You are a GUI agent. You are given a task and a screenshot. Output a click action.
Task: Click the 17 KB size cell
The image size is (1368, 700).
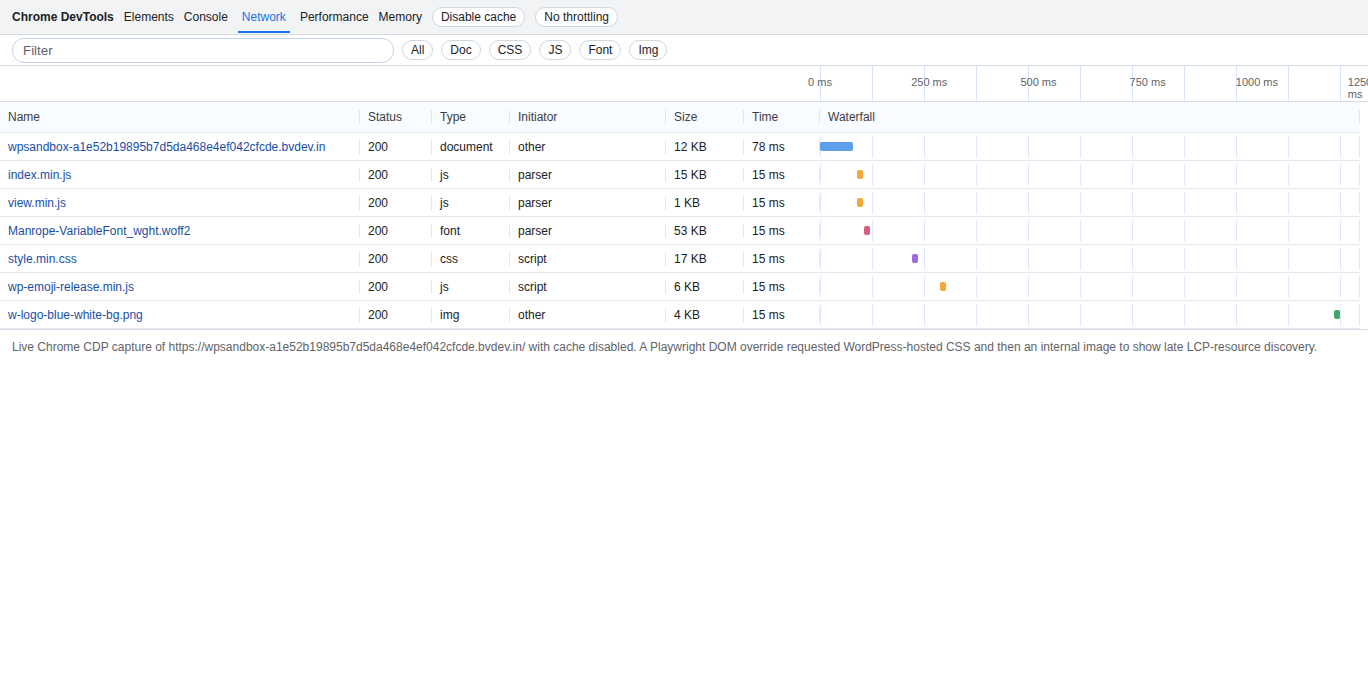[x=690, y=259]
